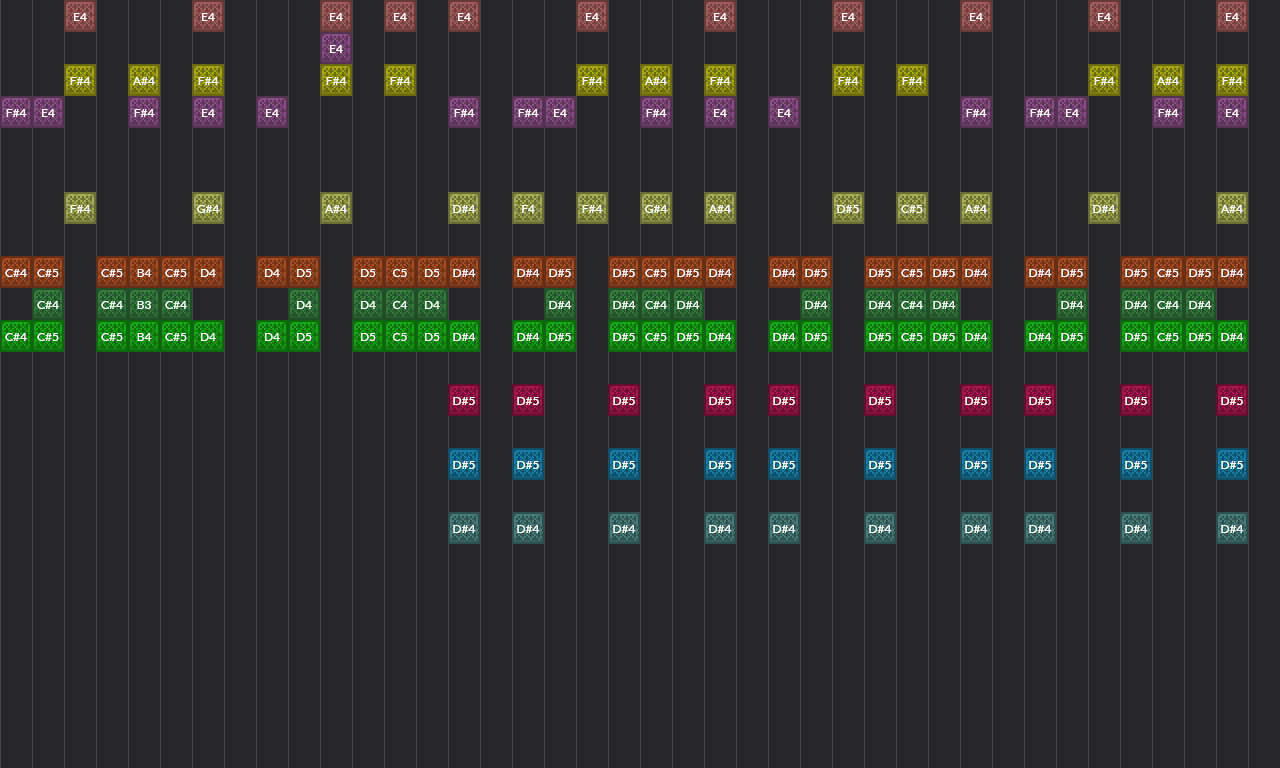Select the orange C5 note block

coord(400,272)
